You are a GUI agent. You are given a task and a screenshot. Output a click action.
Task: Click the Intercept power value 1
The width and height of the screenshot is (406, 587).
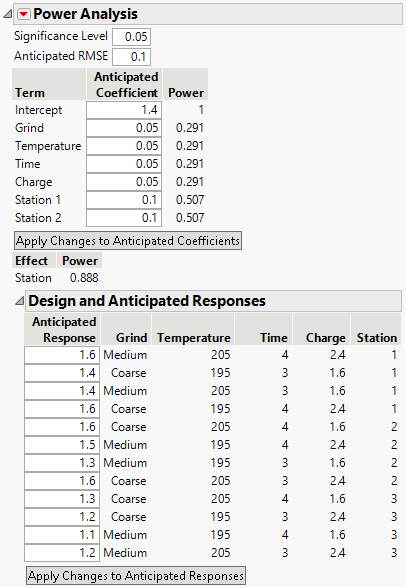tap(201, 110)
